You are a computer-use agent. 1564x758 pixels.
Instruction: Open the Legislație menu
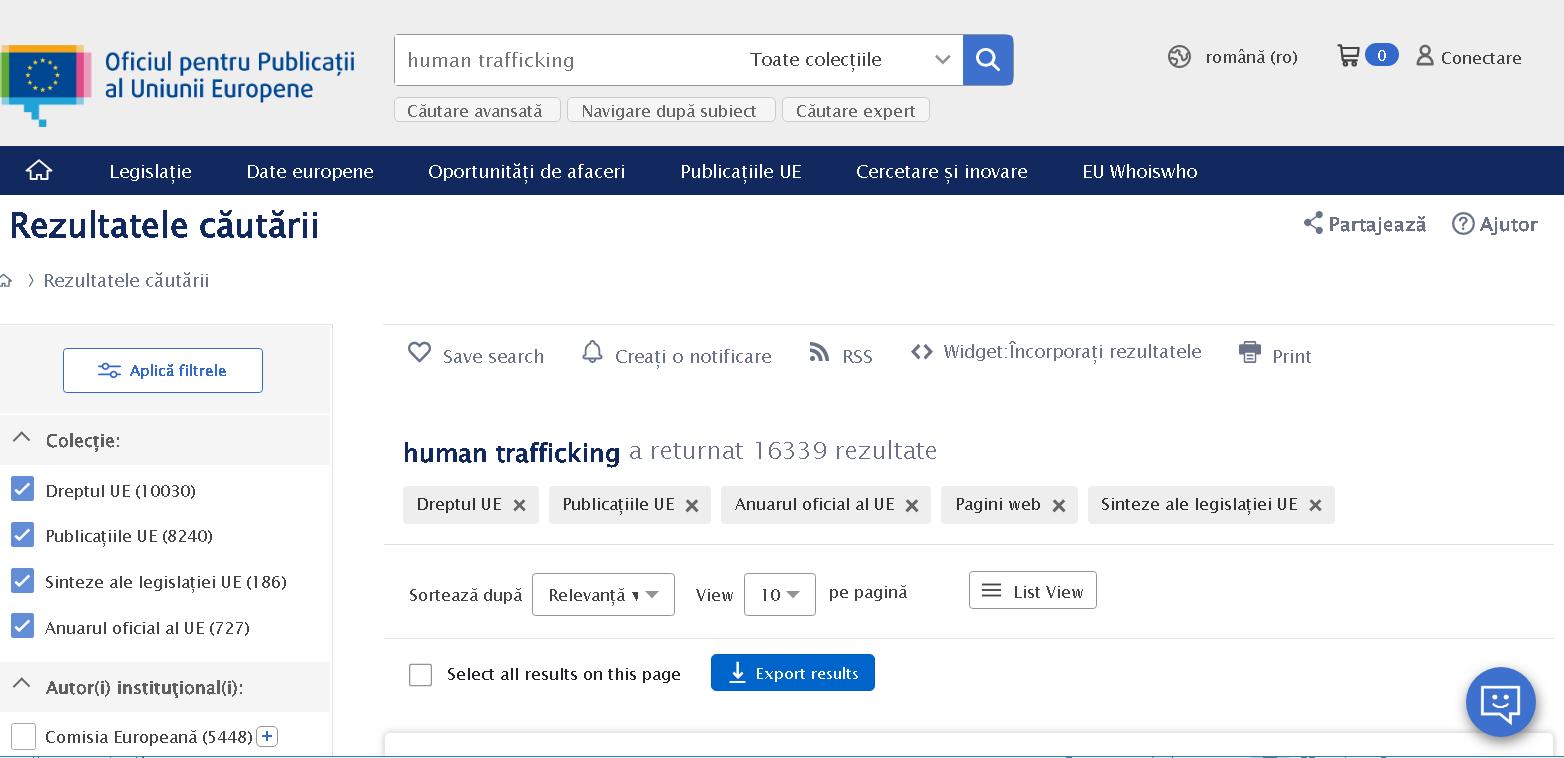point(150,171)
